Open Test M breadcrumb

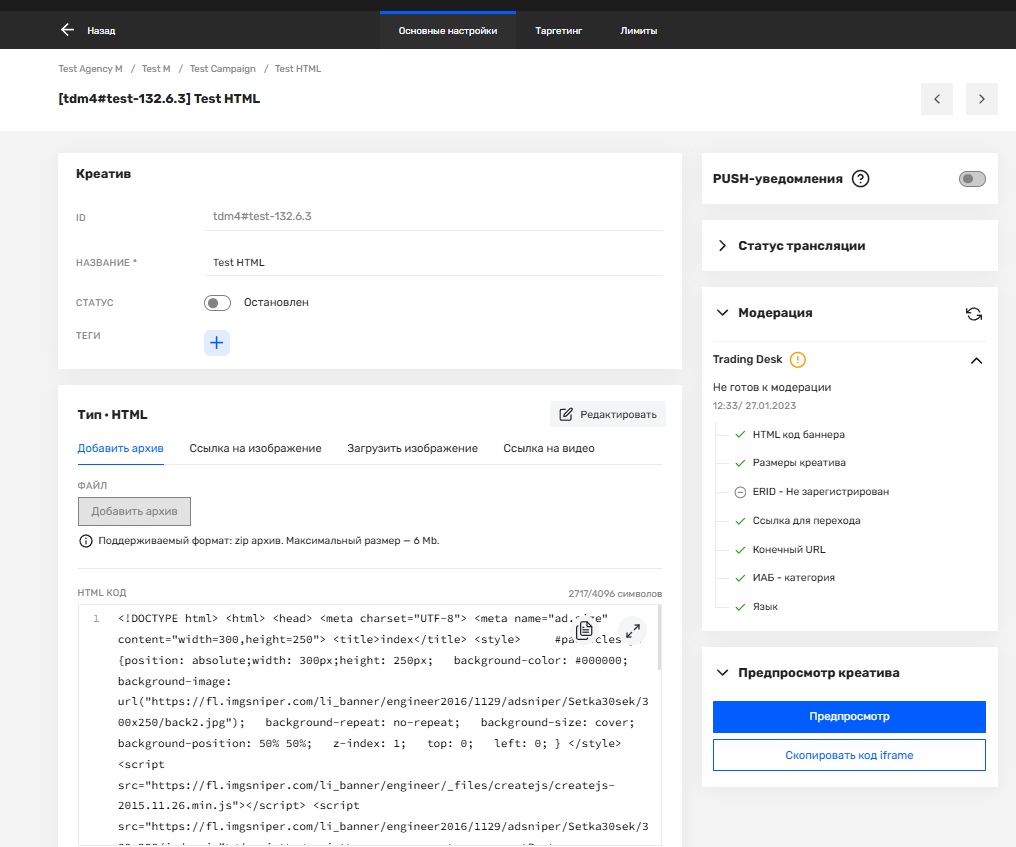coord(156,69)
